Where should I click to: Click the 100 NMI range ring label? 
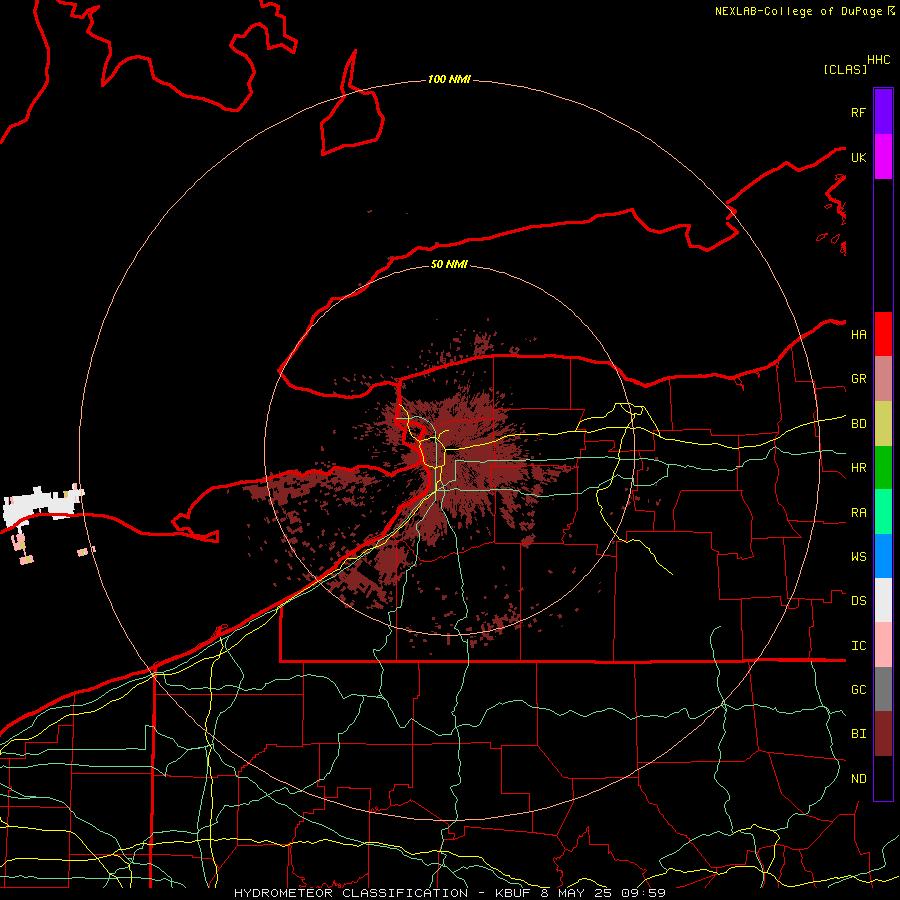click(449, 79)
